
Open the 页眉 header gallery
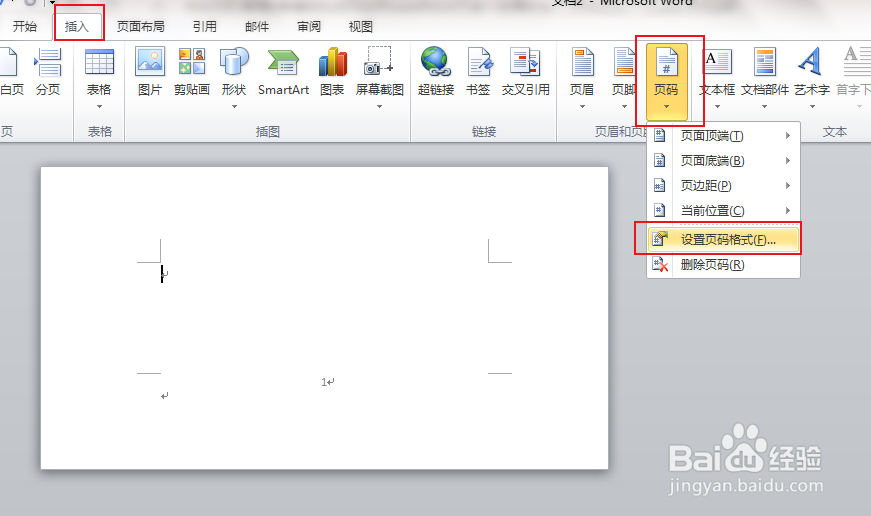[x=582, y=78]
